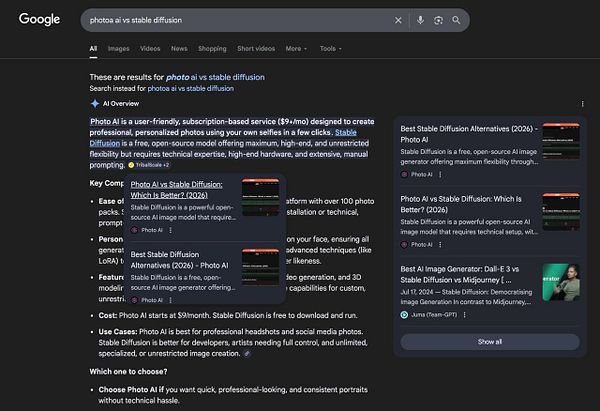The width and height of the screenshot is (600, 411).
Task: Click thumbnail of popup Photo AI vs Stable Diffusion card
Action: (260, 197)
